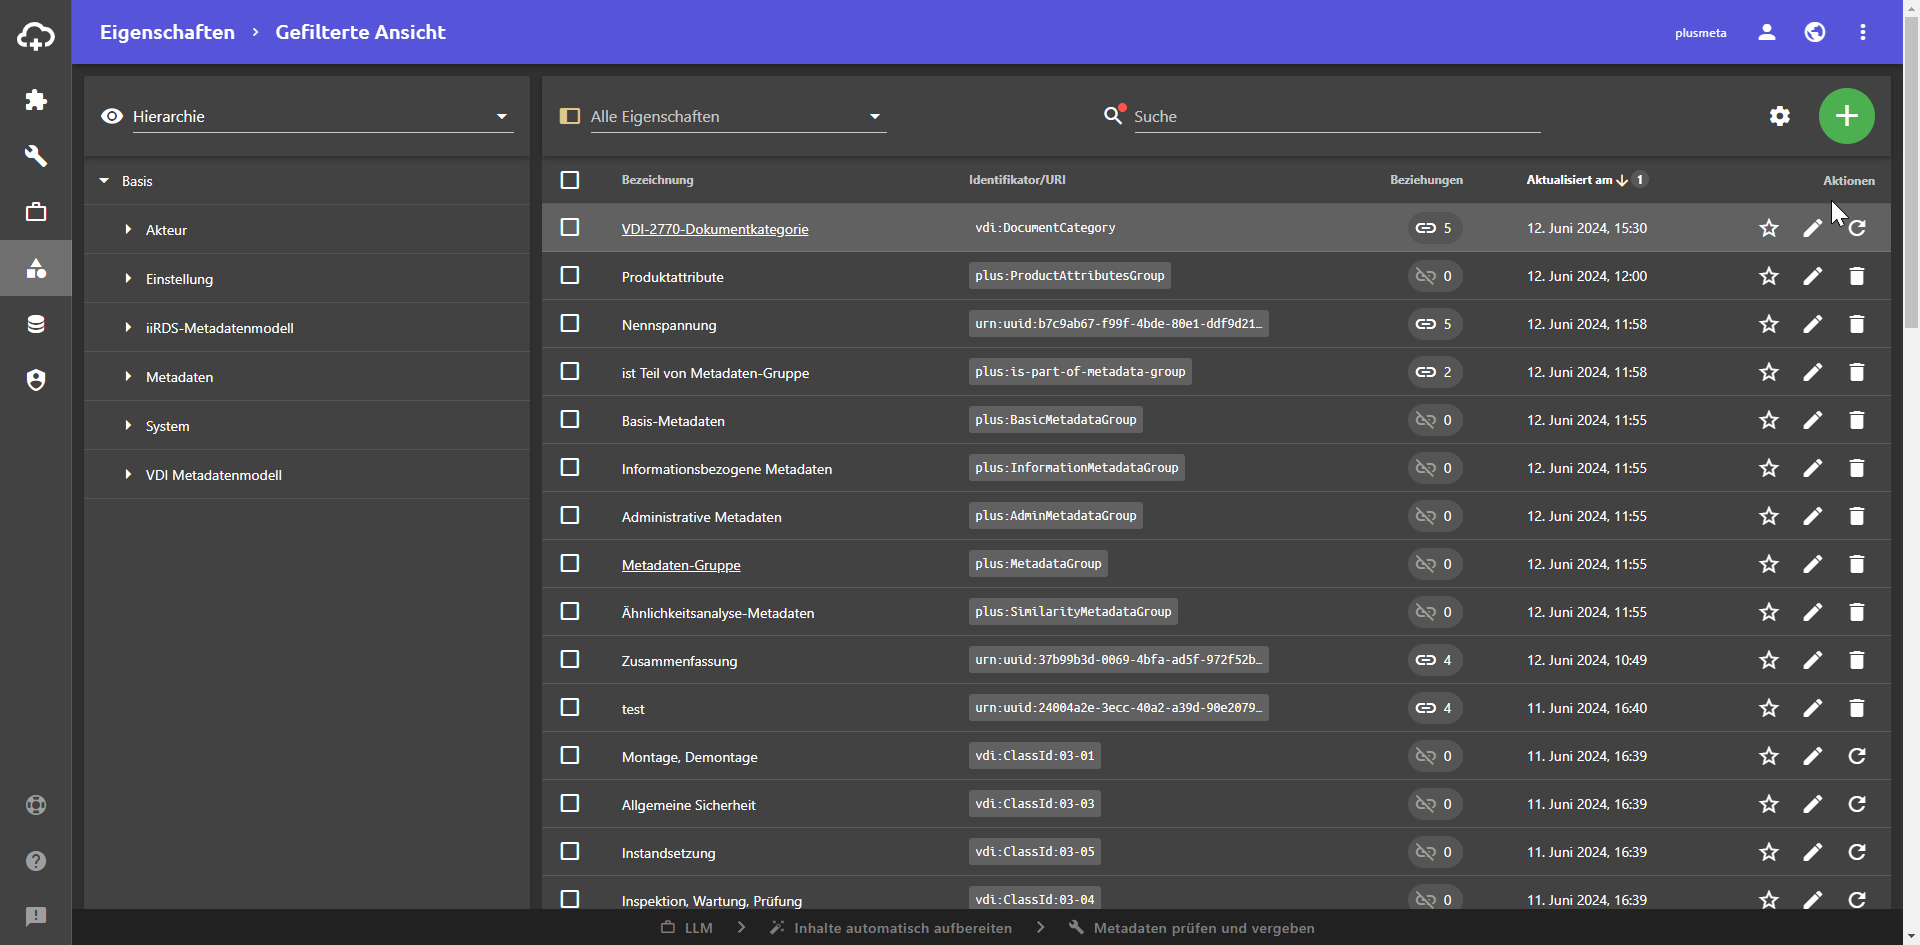The height and width of the screenshot is (945, 1920).
Task: Expand the System tree node
Action: click(x=128, y=426)
